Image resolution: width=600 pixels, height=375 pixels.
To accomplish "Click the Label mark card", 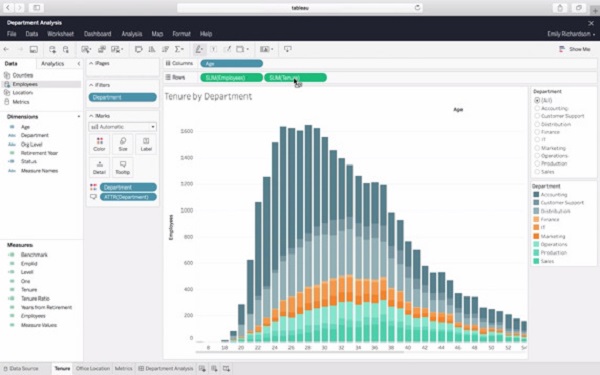I will pos(146,144).
